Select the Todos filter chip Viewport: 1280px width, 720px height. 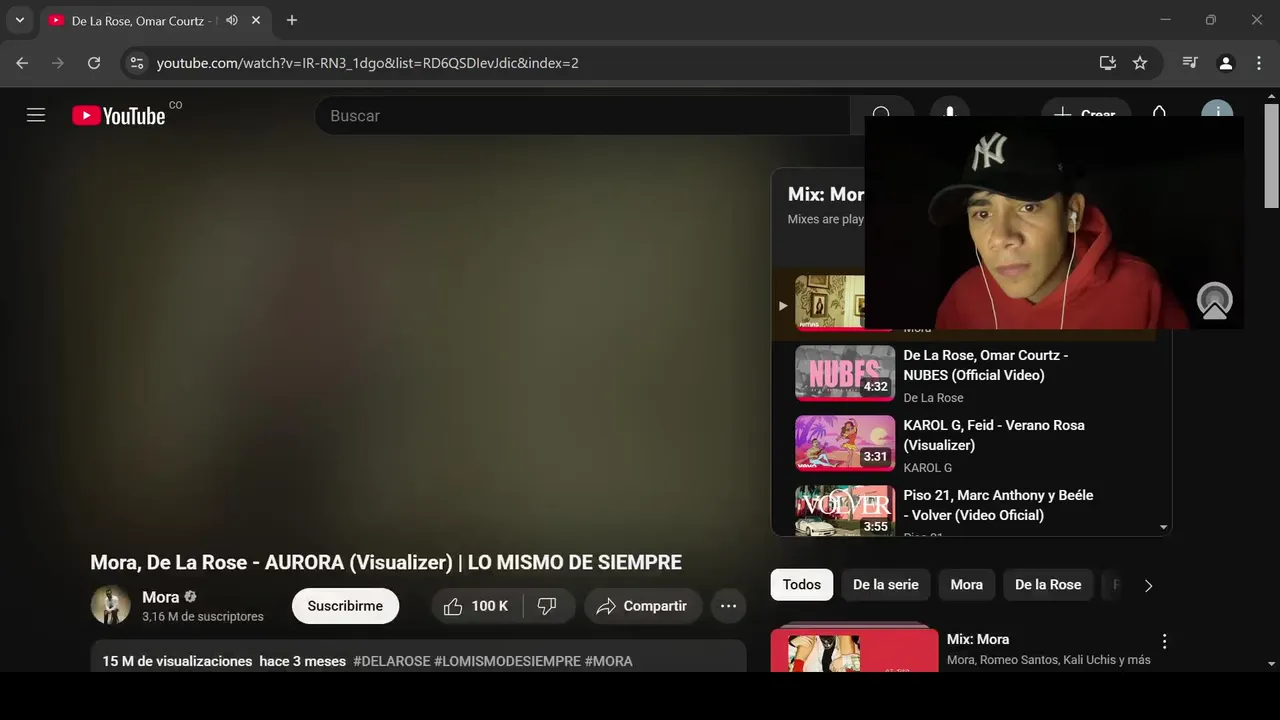[802, 585]
